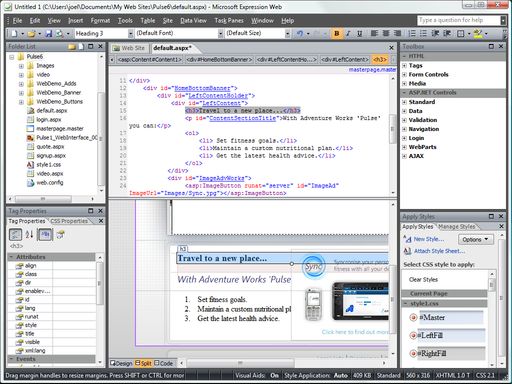
Task: Click New Page icon in Folder List
Action: [x=81, y=47]
